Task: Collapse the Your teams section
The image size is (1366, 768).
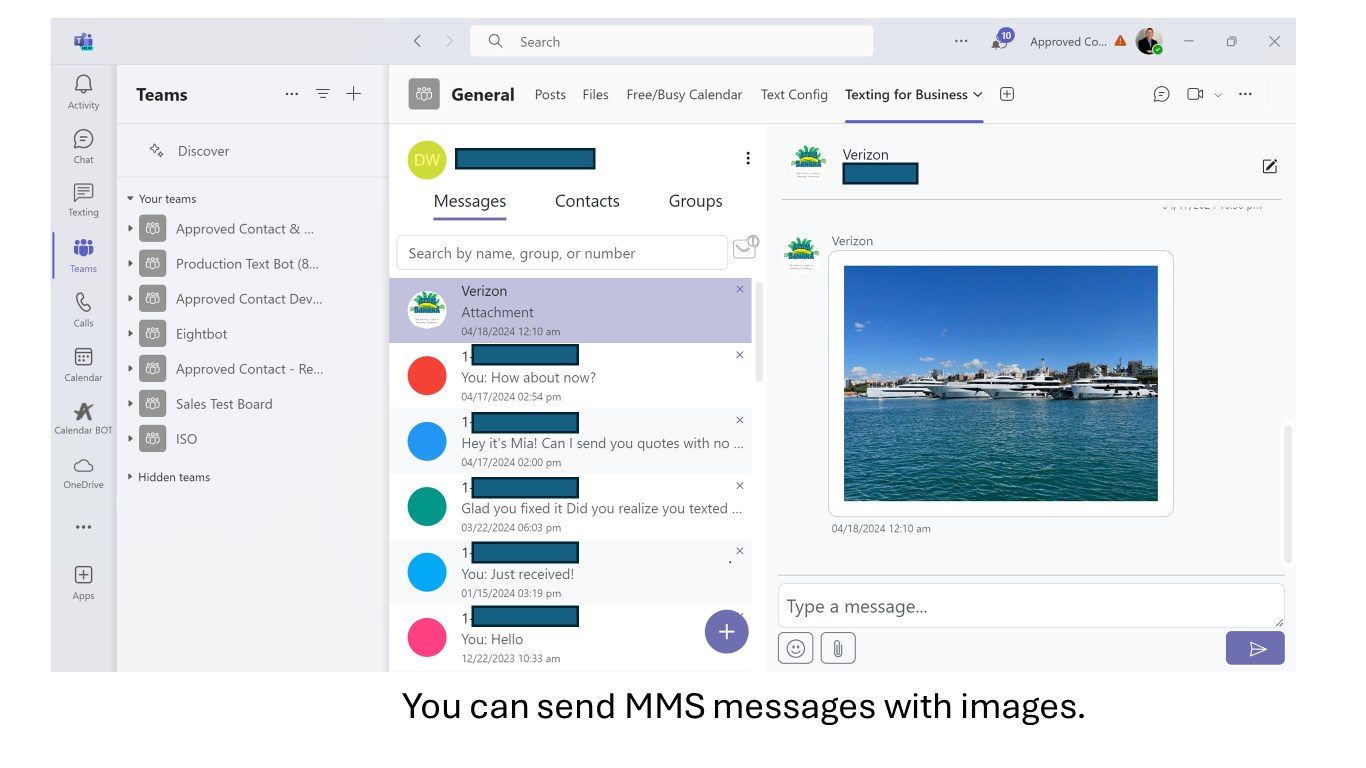Action: (130, 199)
